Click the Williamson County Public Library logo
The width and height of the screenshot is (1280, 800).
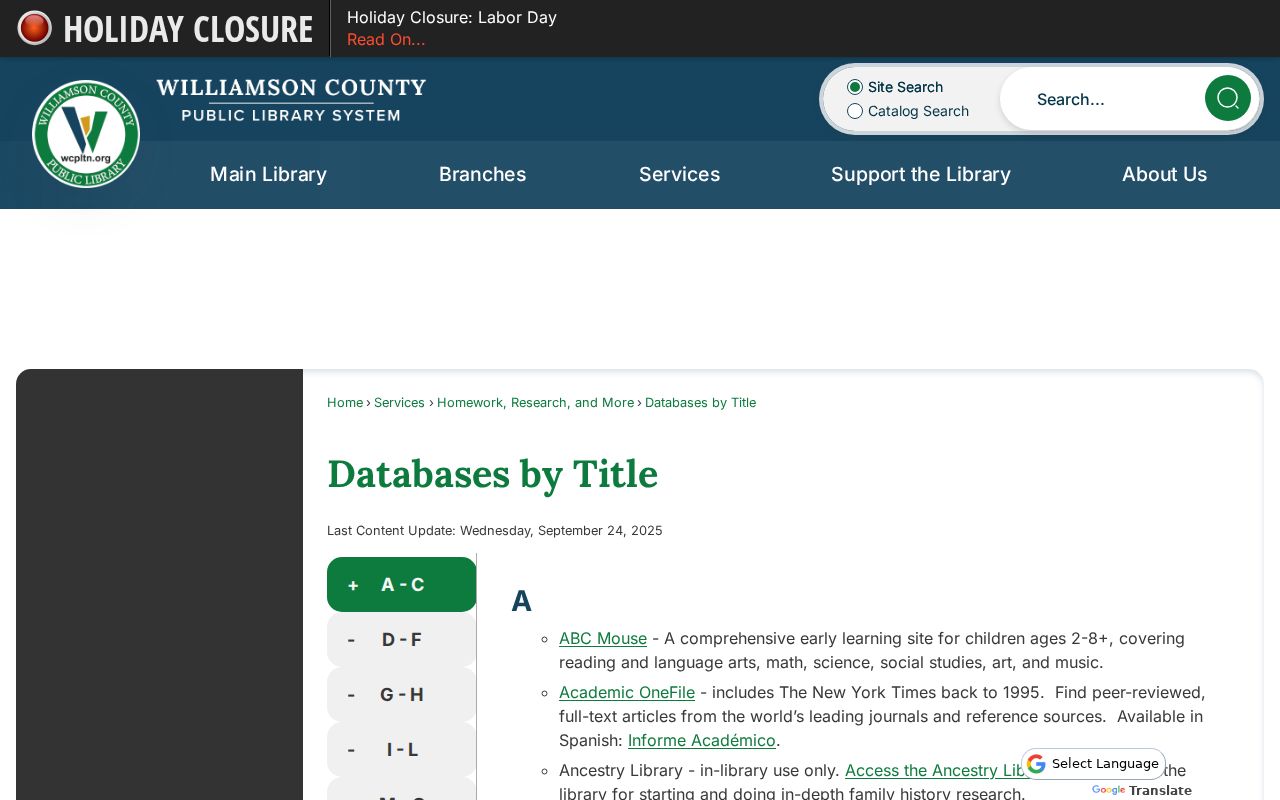(x=86, y=134)
